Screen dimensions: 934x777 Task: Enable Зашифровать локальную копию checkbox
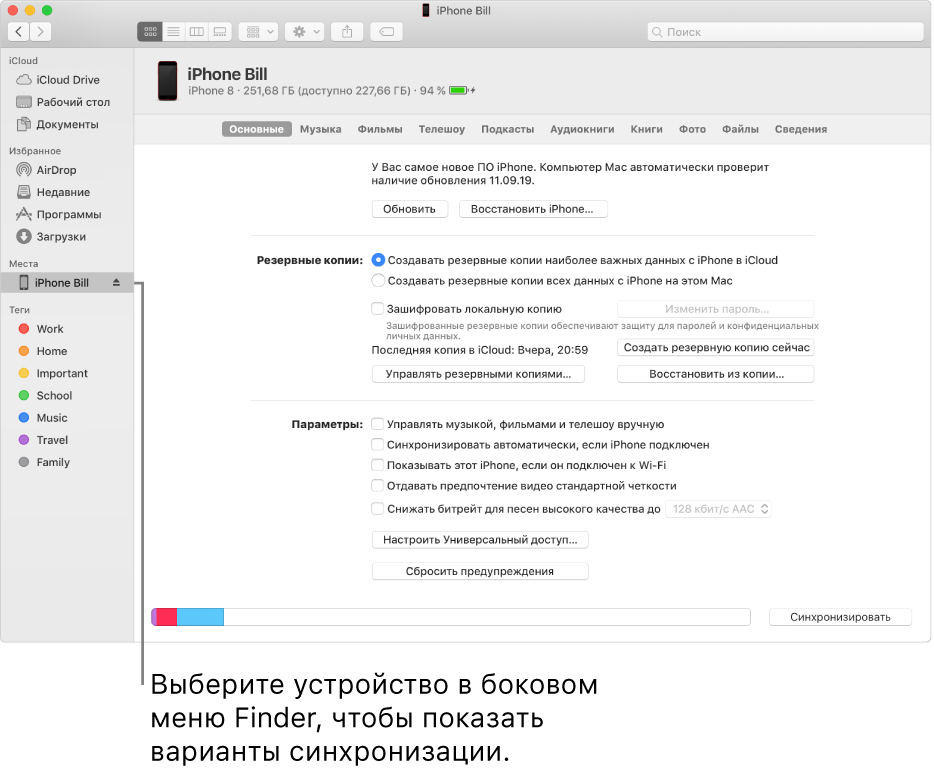377,309
